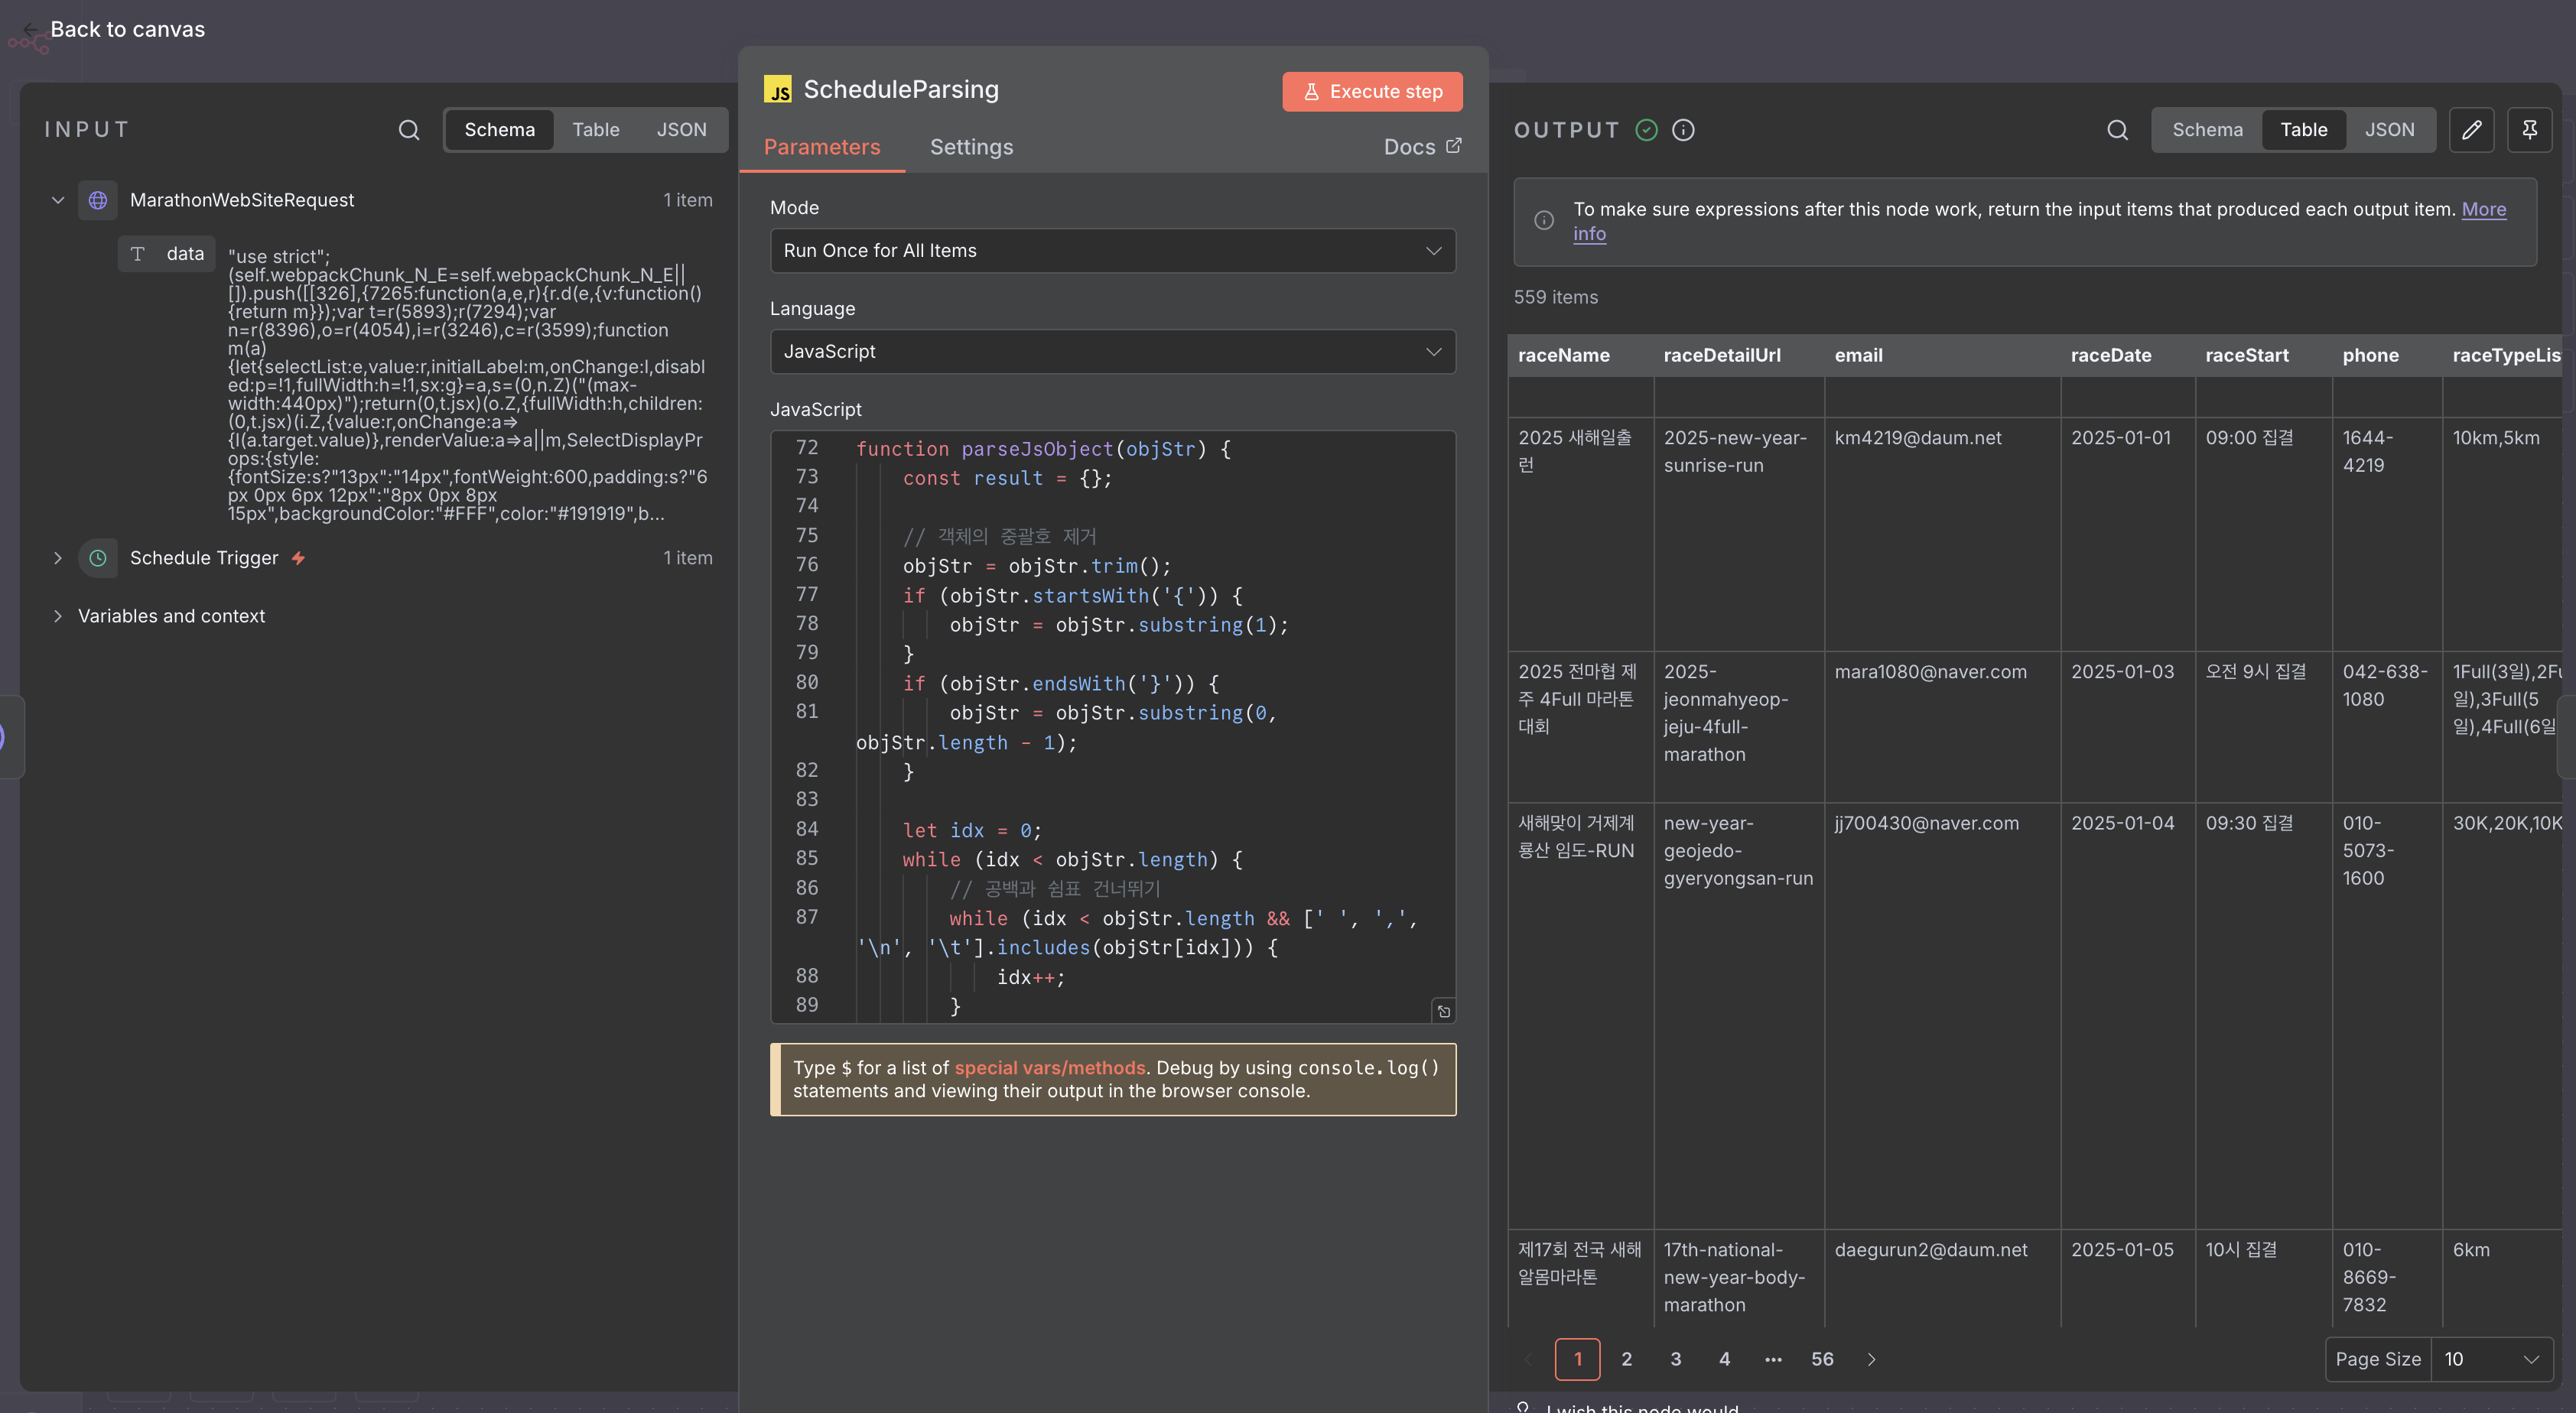Viewport: 2576px width, 1413px height.
Task: Click the output info circle icon
Action: pos(1683,130)
